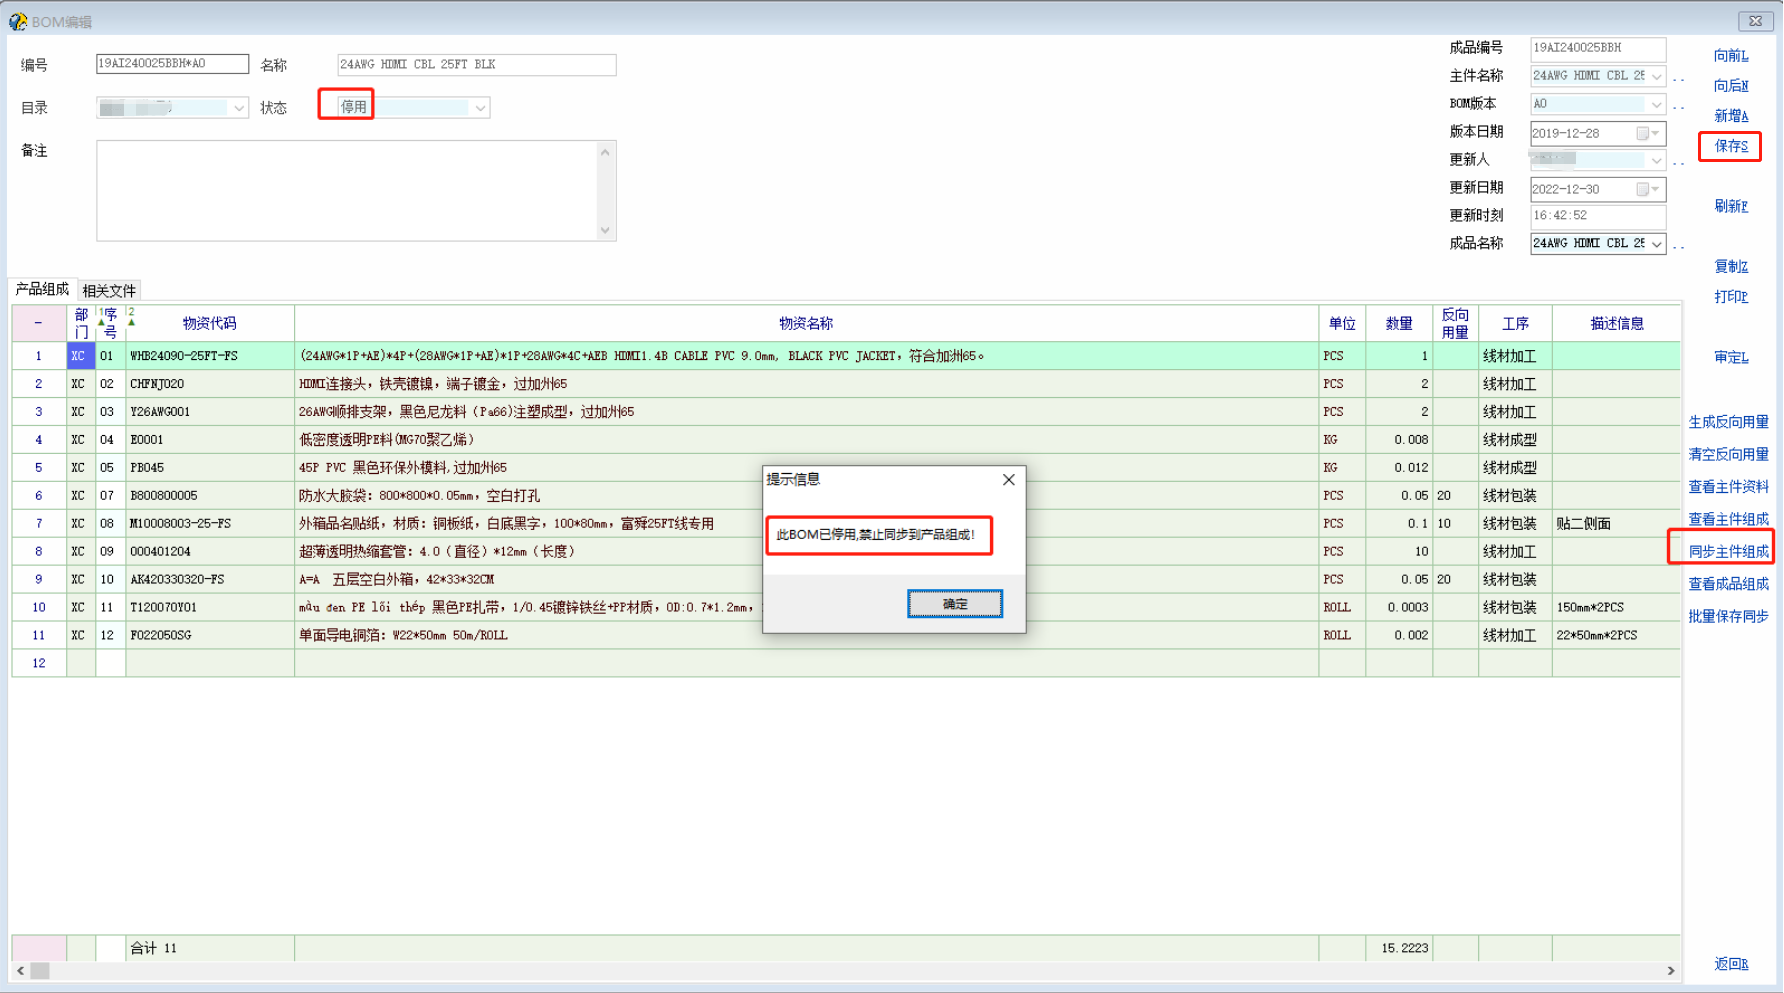Viewport: 1784px width, 993px height.
Task: Close the 提示信息 dialog with X
Action: (1008, 480)
